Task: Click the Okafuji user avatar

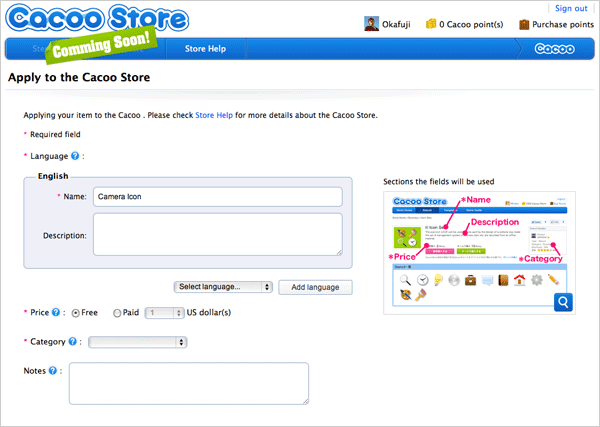Action: tap(371, 24)
